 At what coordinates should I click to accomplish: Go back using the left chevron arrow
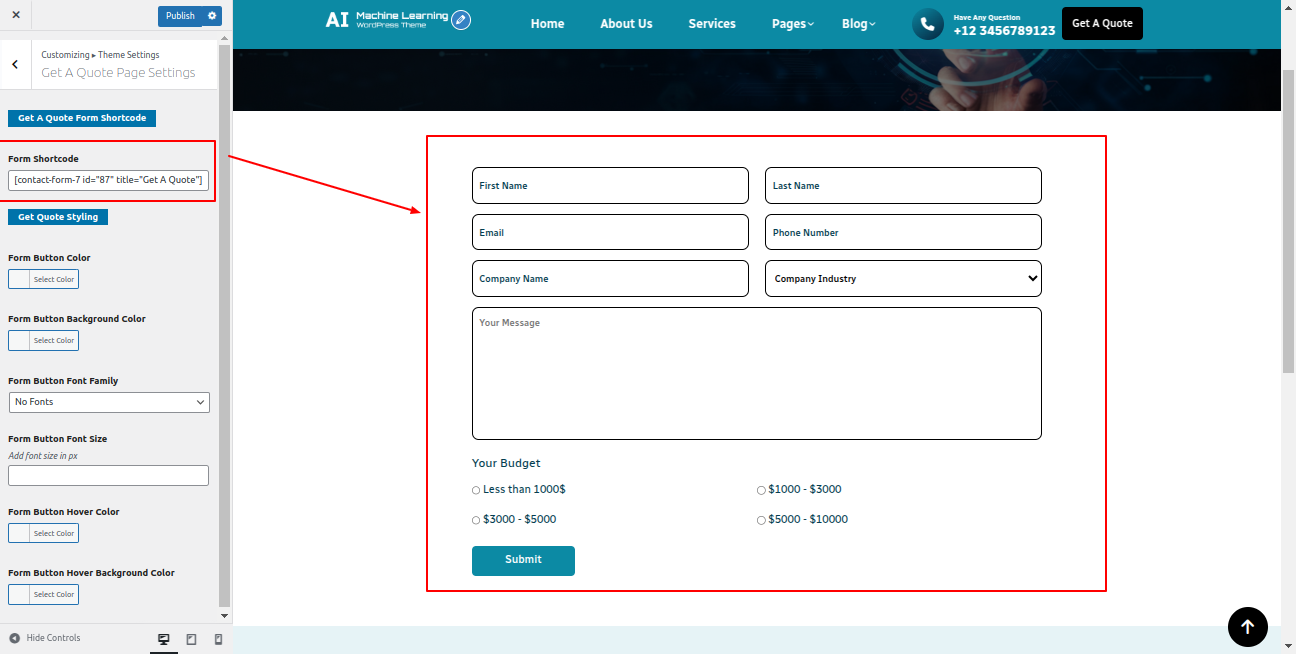15,64
